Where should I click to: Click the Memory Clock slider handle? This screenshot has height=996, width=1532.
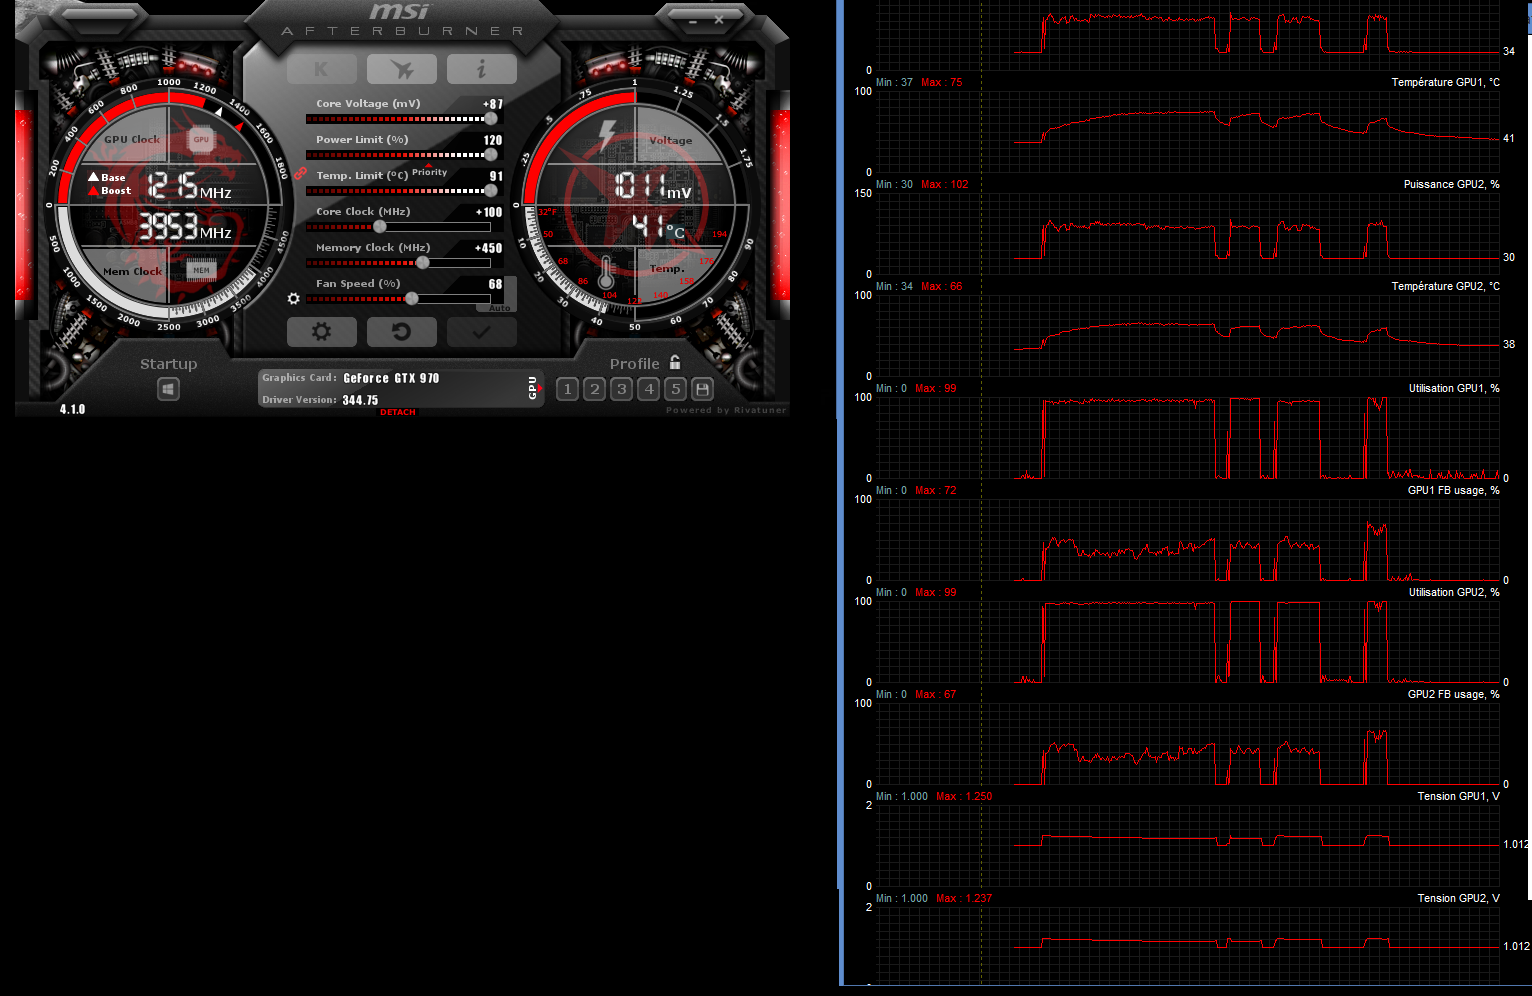point(423,263)
